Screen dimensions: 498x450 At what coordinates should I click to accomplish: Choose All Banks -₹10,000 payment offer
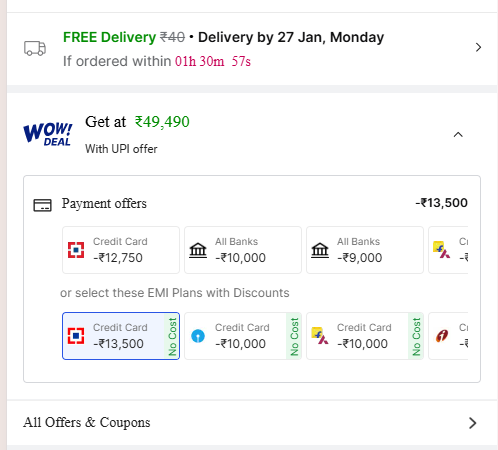(243, 250)
